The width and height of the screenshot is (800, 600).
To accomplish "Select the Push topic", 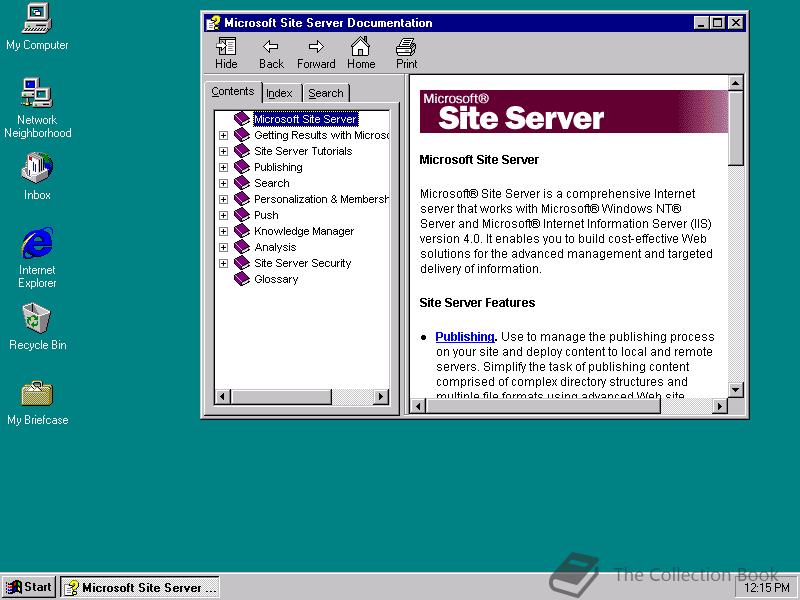I will 266,215.
